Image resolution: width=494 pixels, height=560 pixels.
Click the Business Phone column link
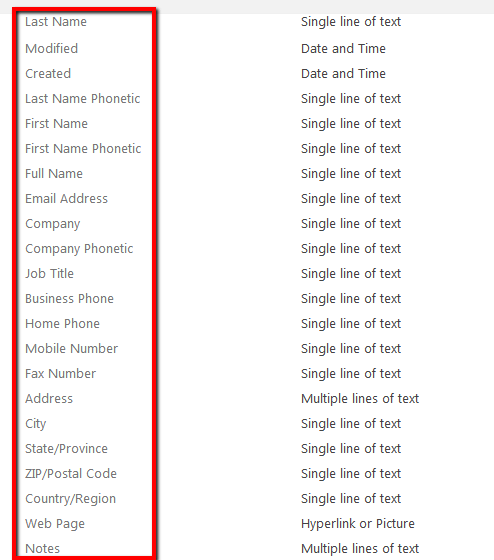[69, 299]
